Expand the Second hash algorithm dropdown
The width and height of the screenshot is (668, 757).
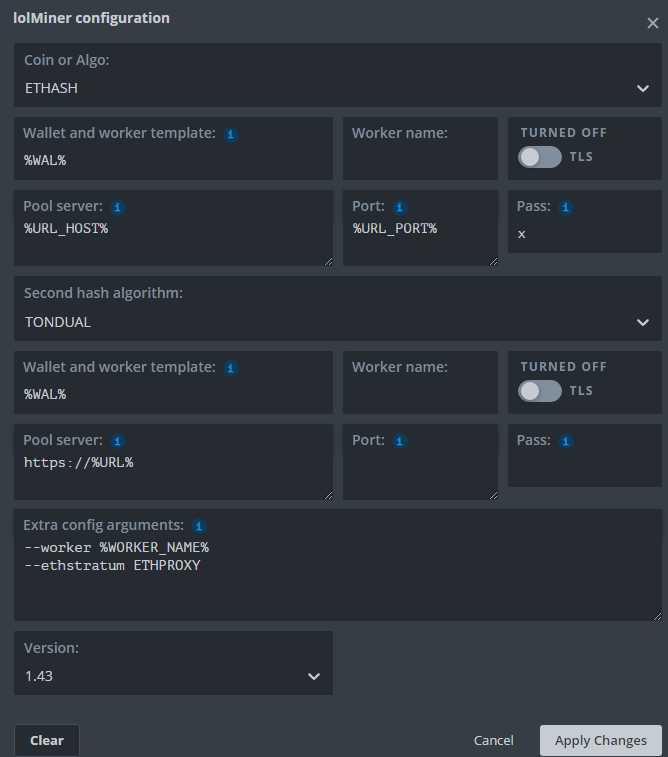[x=338, y=308]
